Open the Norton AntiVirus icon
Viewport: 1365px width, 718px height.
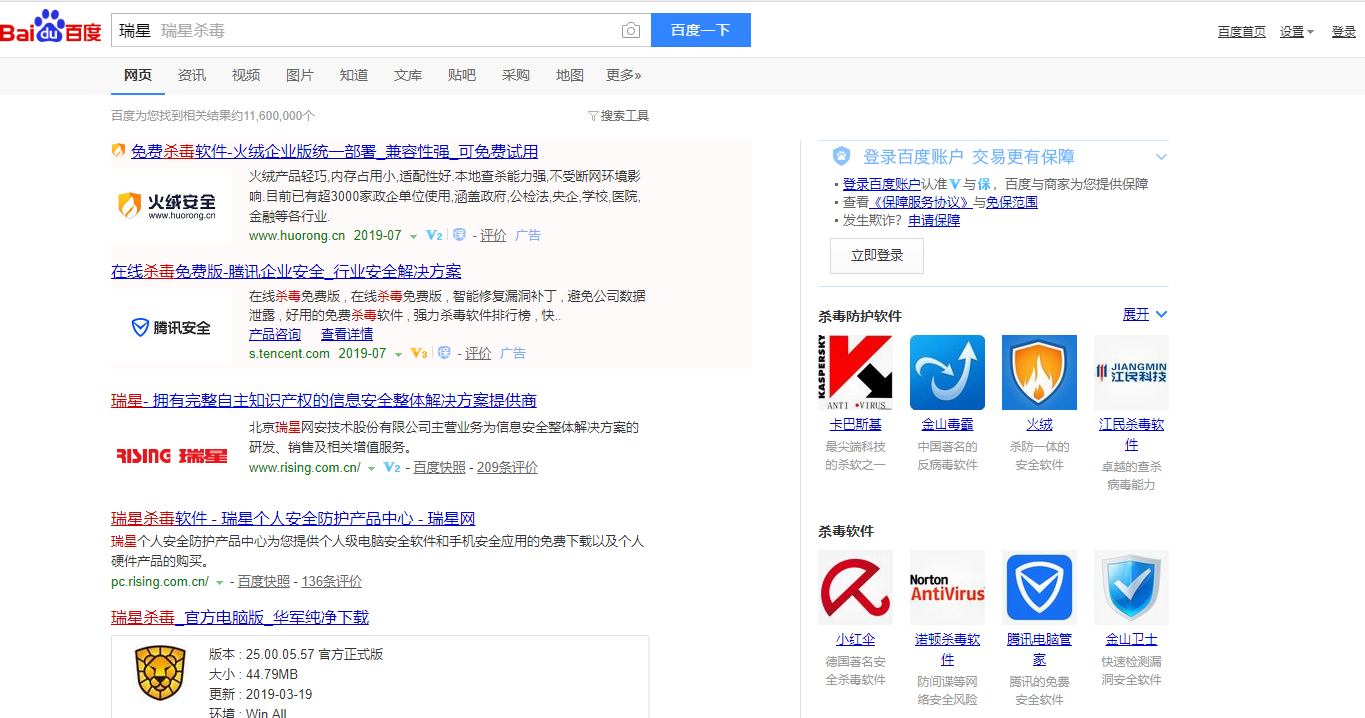[x=947, y=587]
